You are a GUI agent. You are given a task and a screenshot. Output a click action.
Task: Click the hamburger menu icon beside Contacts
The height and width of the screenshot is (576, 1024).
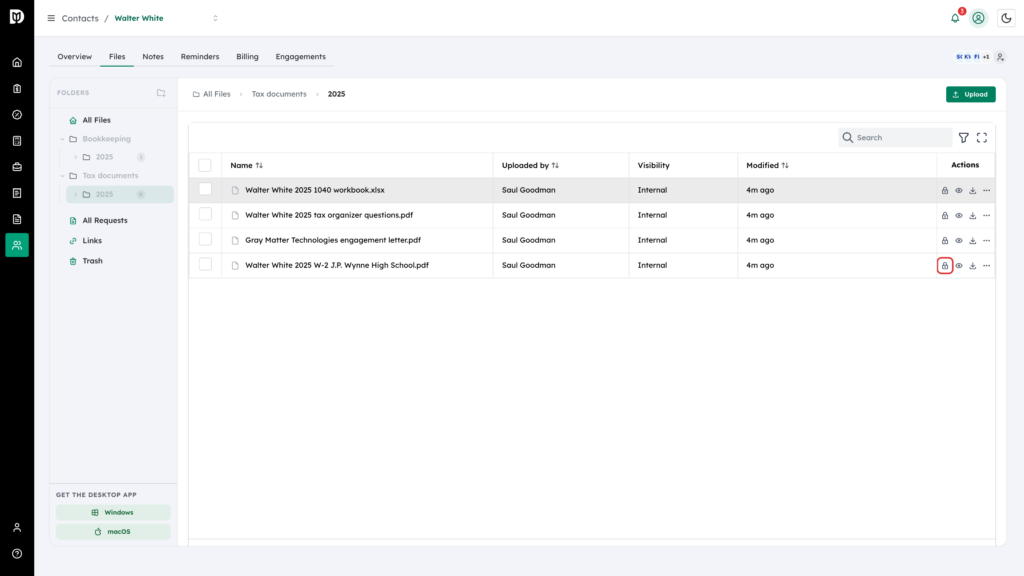coord(51,18)
